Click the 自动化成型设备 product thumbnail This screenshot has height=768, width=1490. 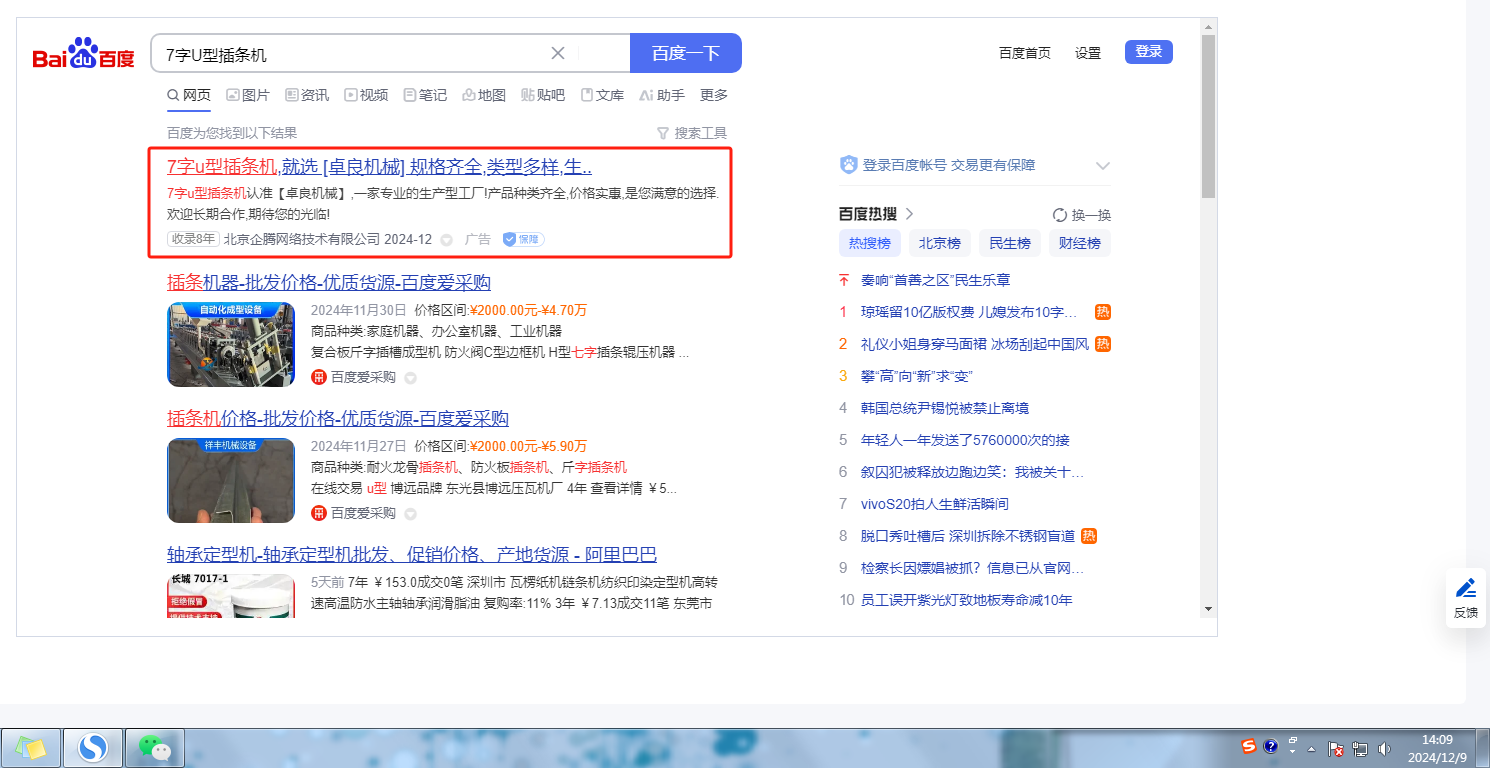(x=231, y=345)
